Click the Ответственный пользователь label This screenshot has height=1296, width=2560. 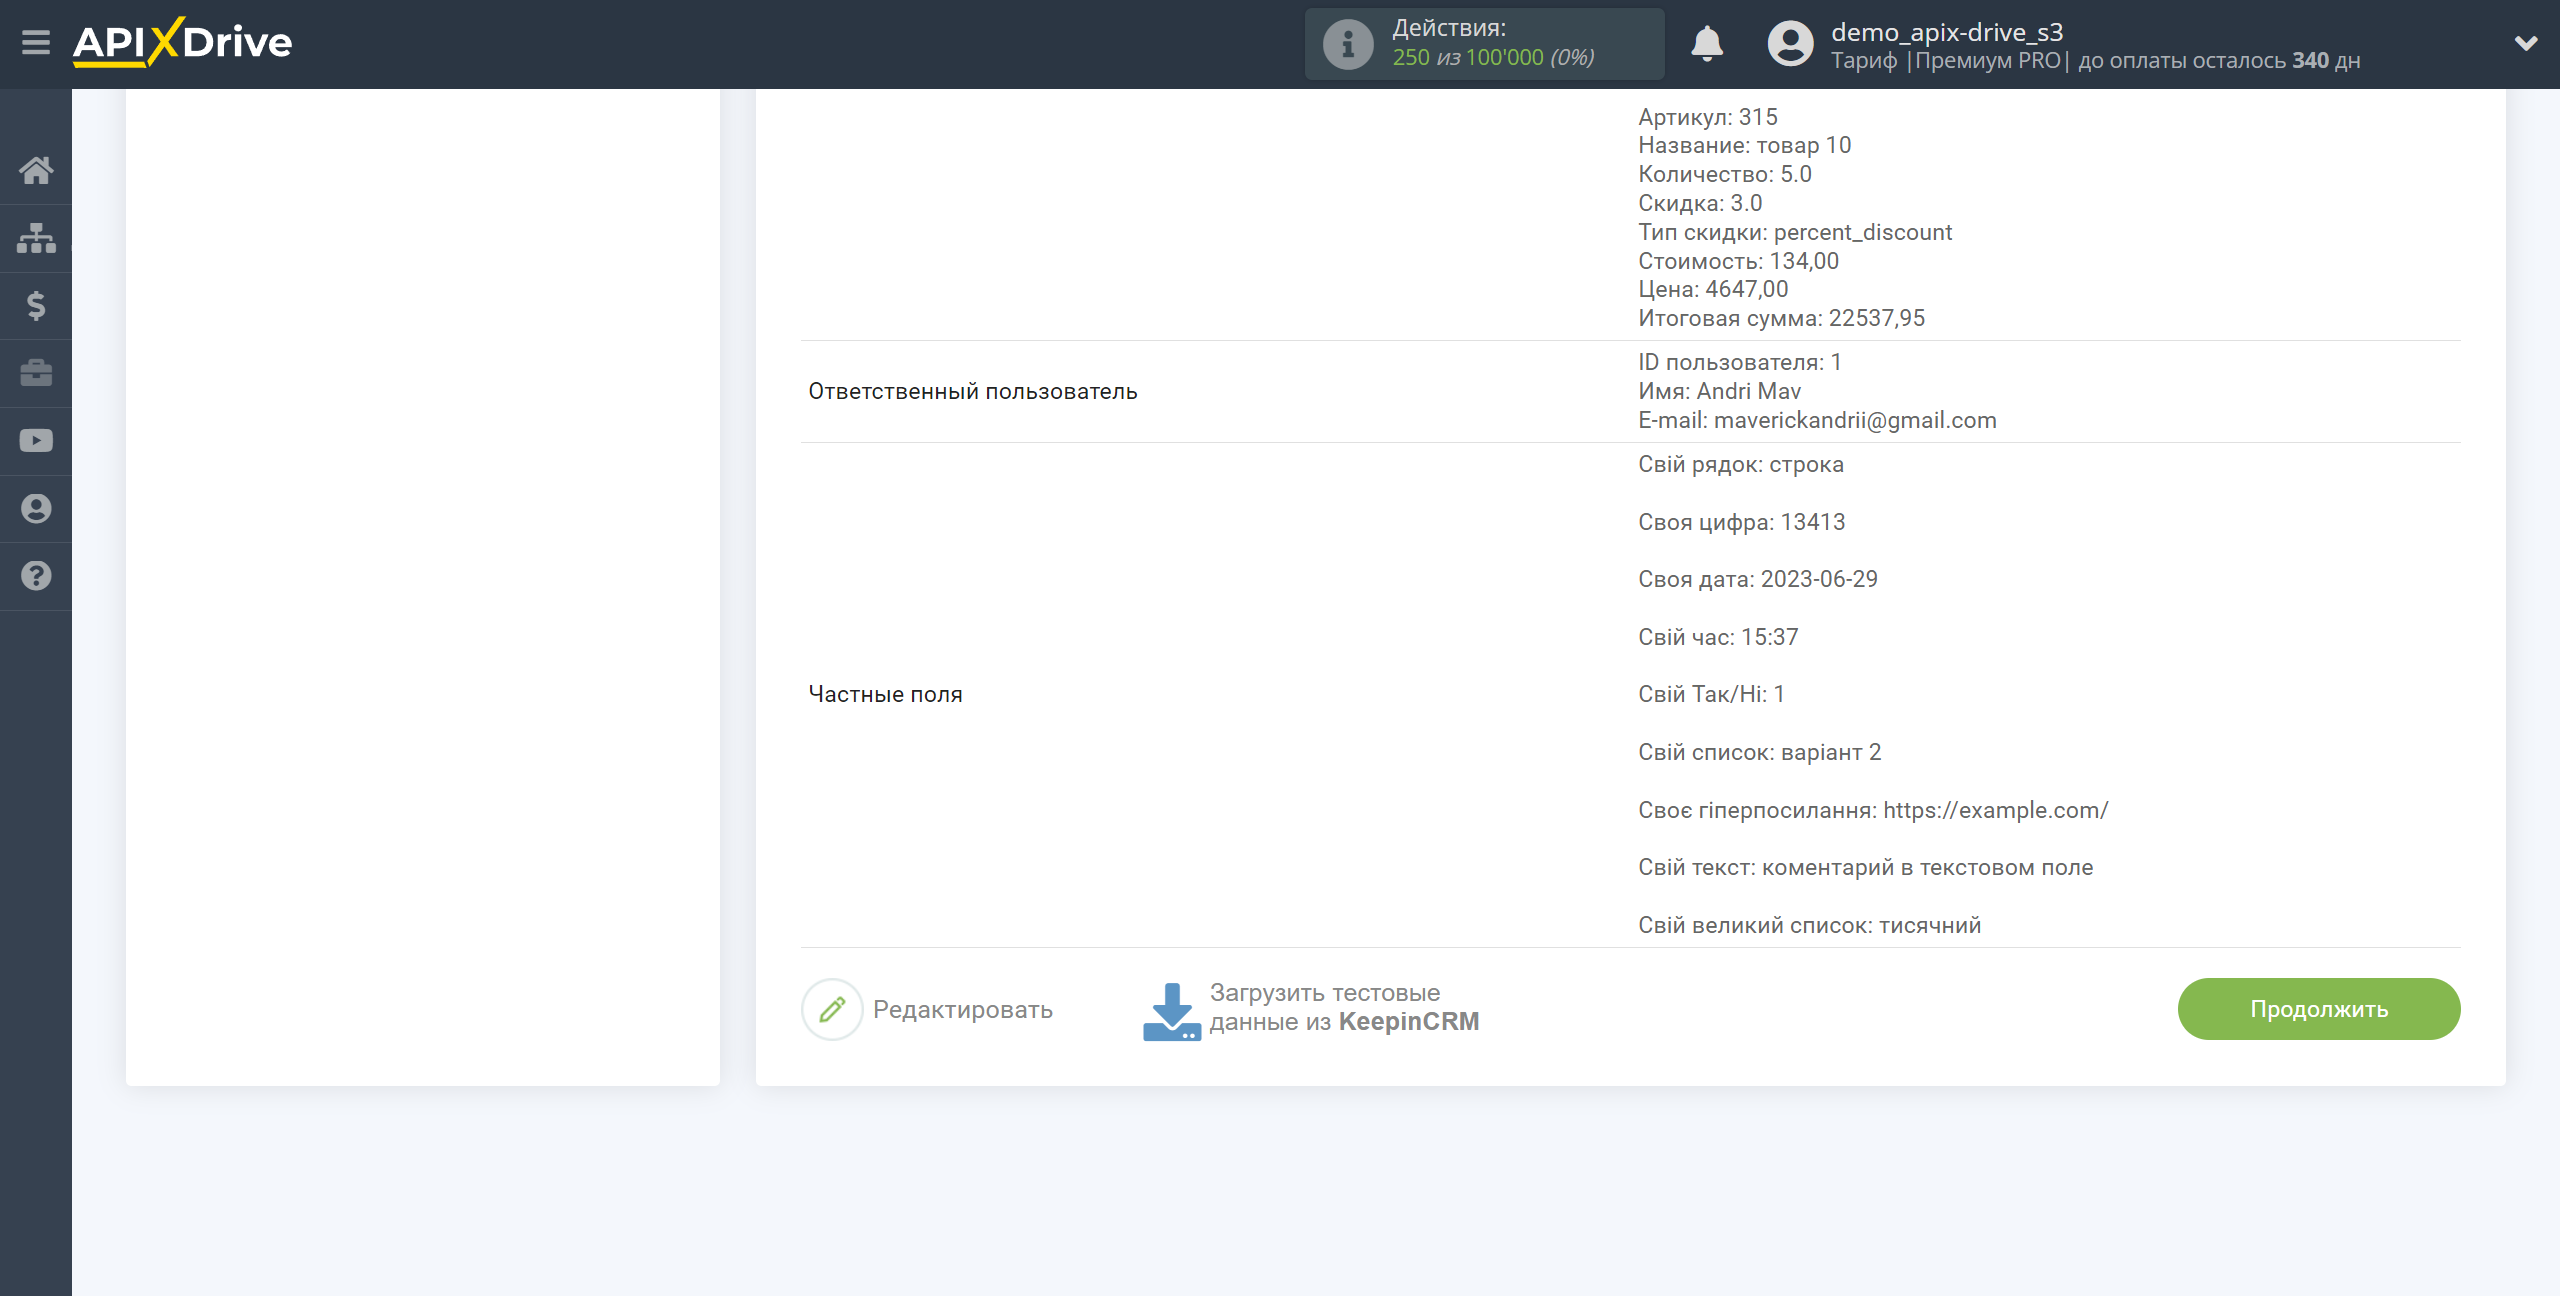(x=973, y=391)
